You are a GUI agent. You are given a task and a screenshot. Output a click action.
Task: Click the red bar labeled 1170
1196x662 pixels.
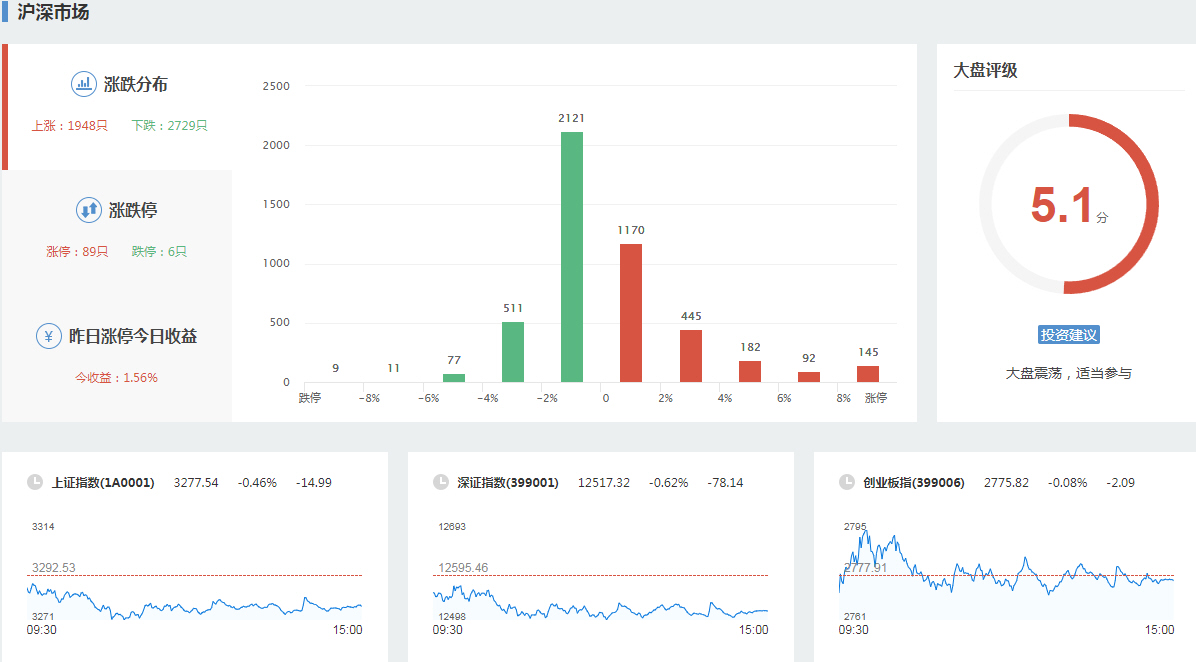click(631, 313)
